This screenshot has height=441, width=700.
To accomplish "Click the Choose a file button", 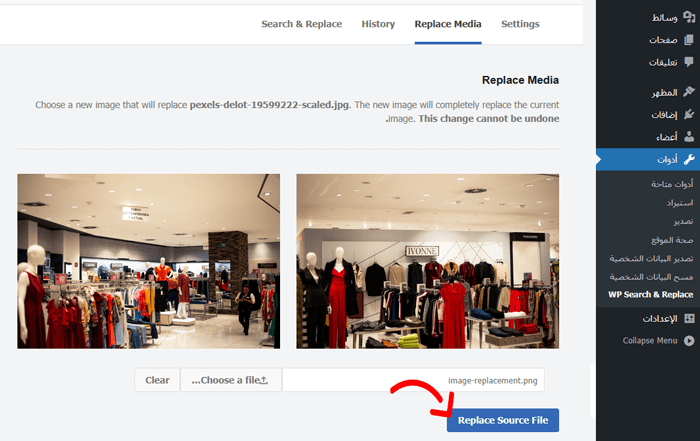I will 231,380.
